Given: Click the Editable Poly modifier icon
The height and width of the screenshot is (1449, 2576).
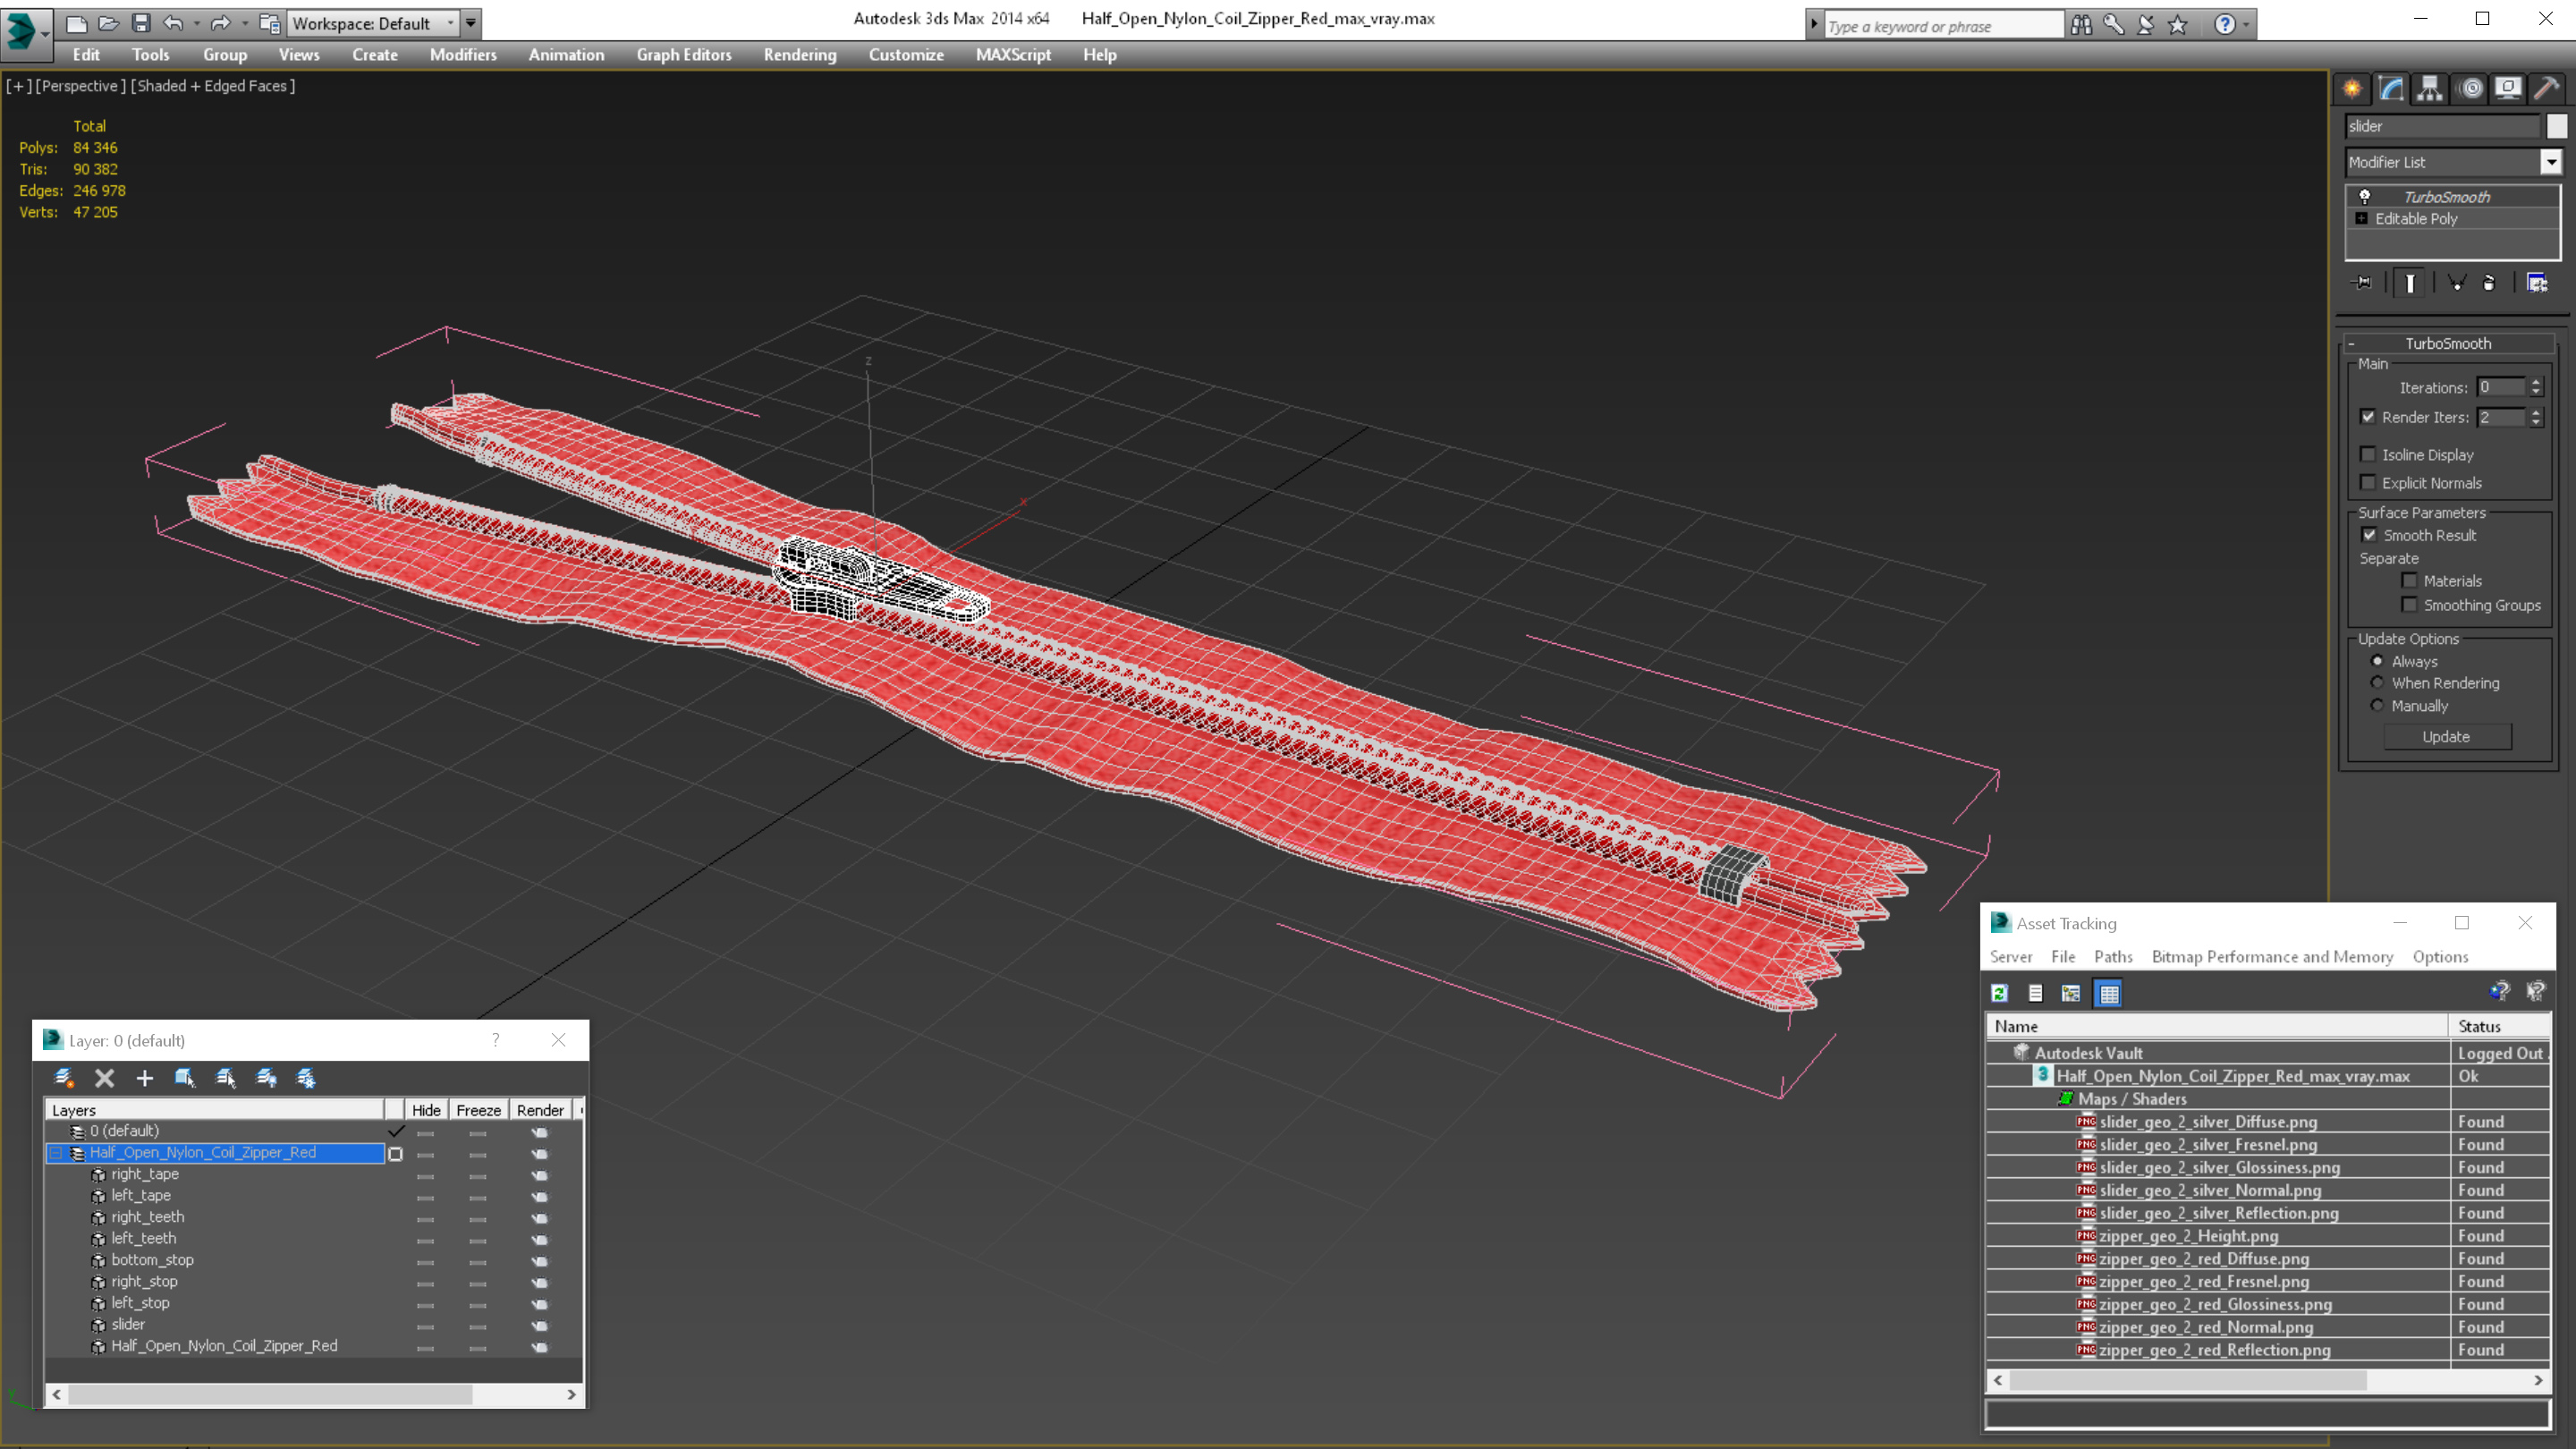Looking at the screenshot, I should (2364, 217).
